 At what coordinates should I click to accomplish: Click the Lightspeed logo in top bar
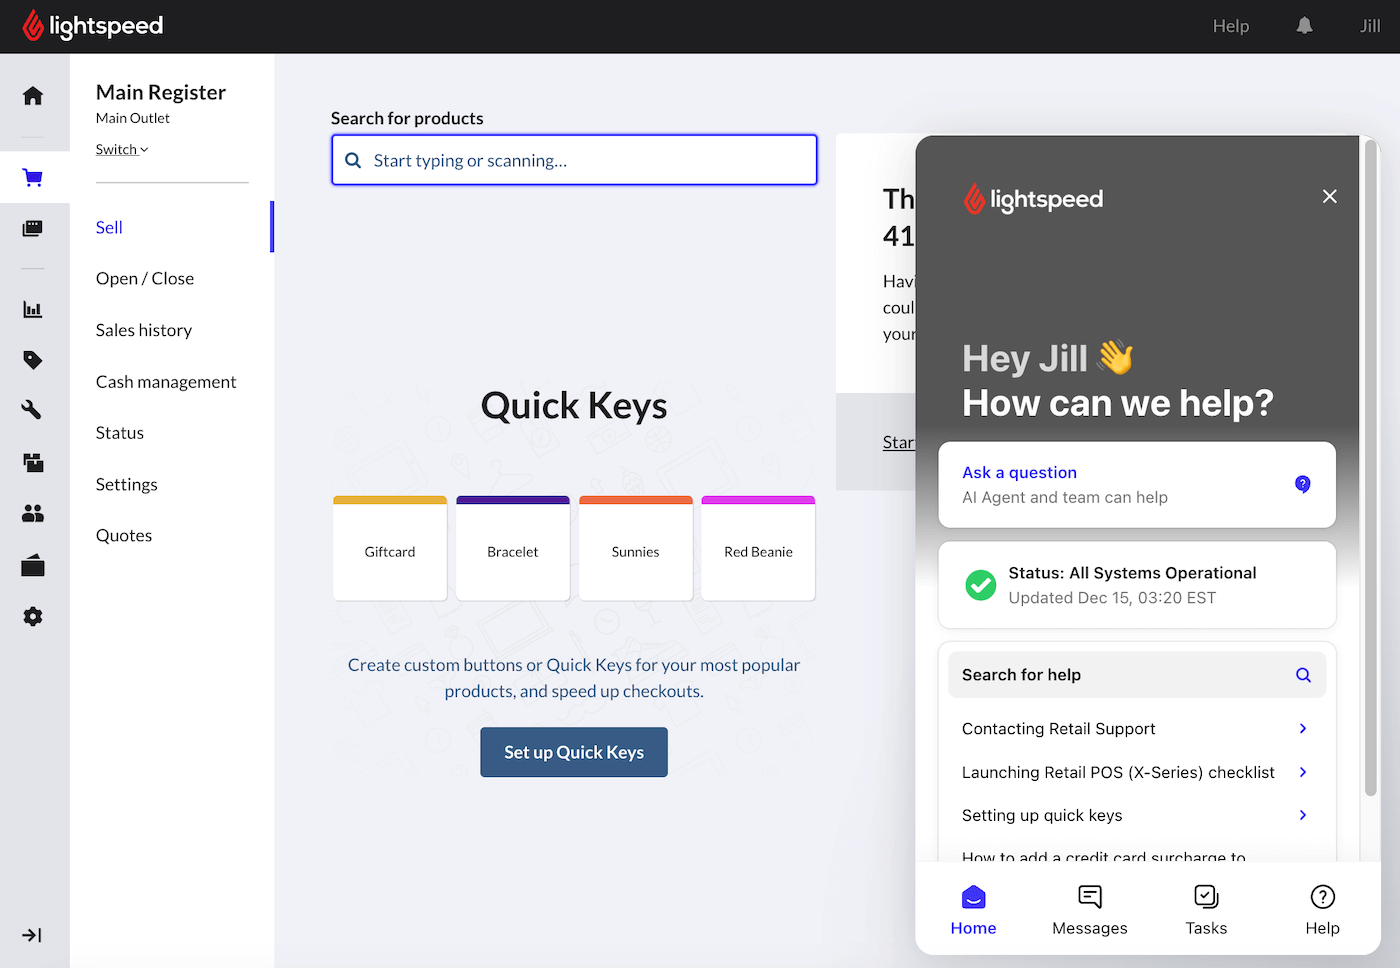93,26
